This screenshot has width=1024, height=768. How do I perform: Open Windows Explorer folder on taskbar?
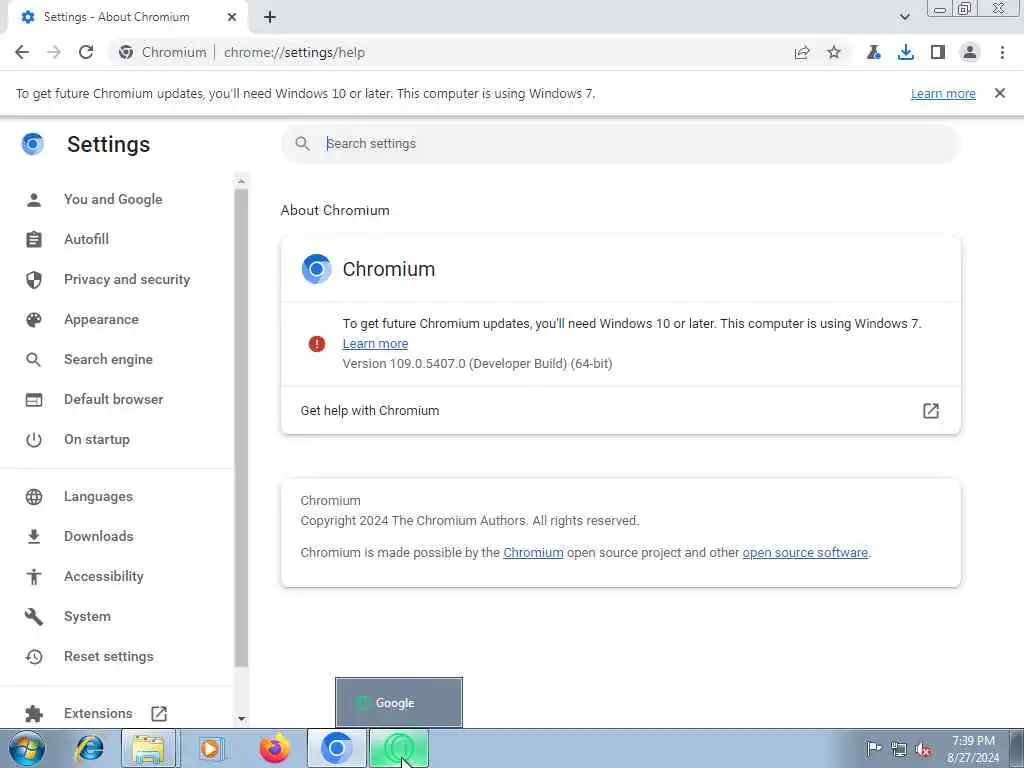click(x=149, y=748)
